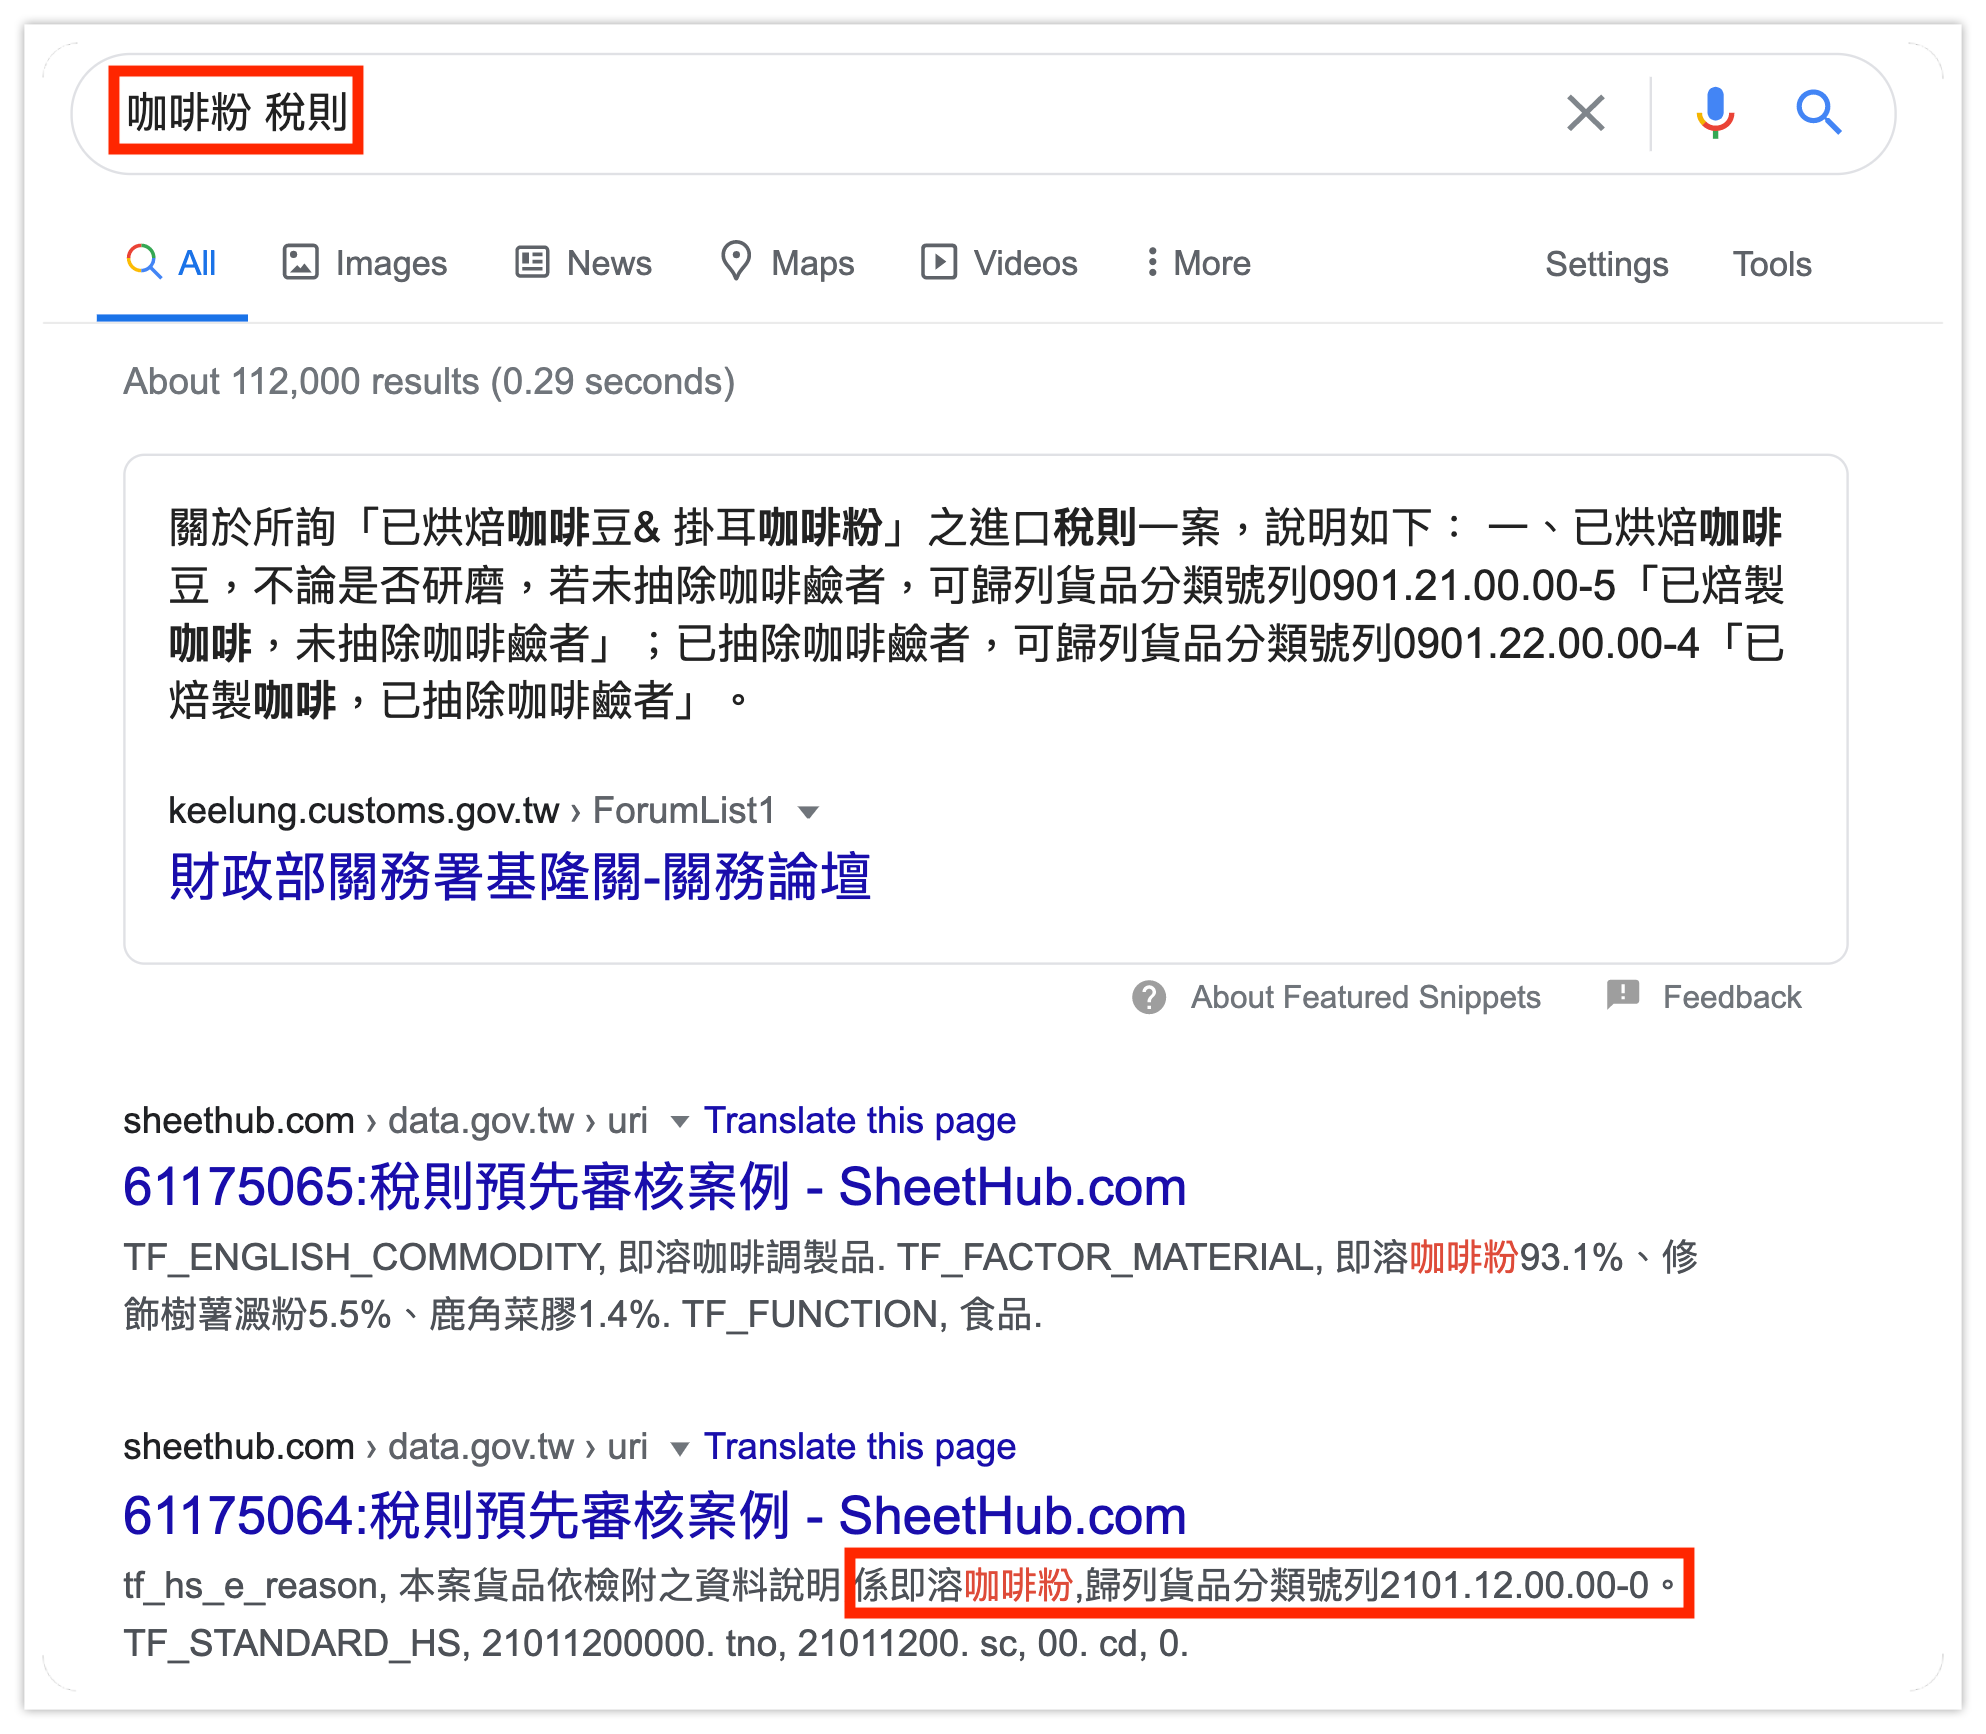Switch to the All results tab
The width and height of the screenshot is (1986, 1734).
point(172,263)
